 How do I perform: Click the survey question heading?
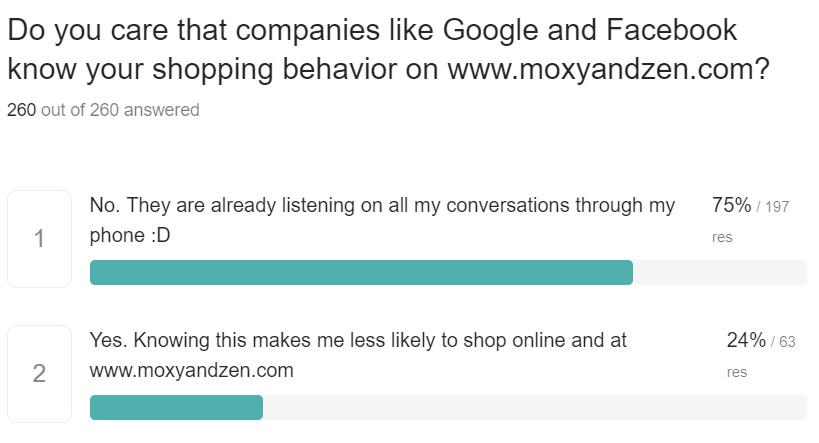pyautogui.click(x=388, y=49)
